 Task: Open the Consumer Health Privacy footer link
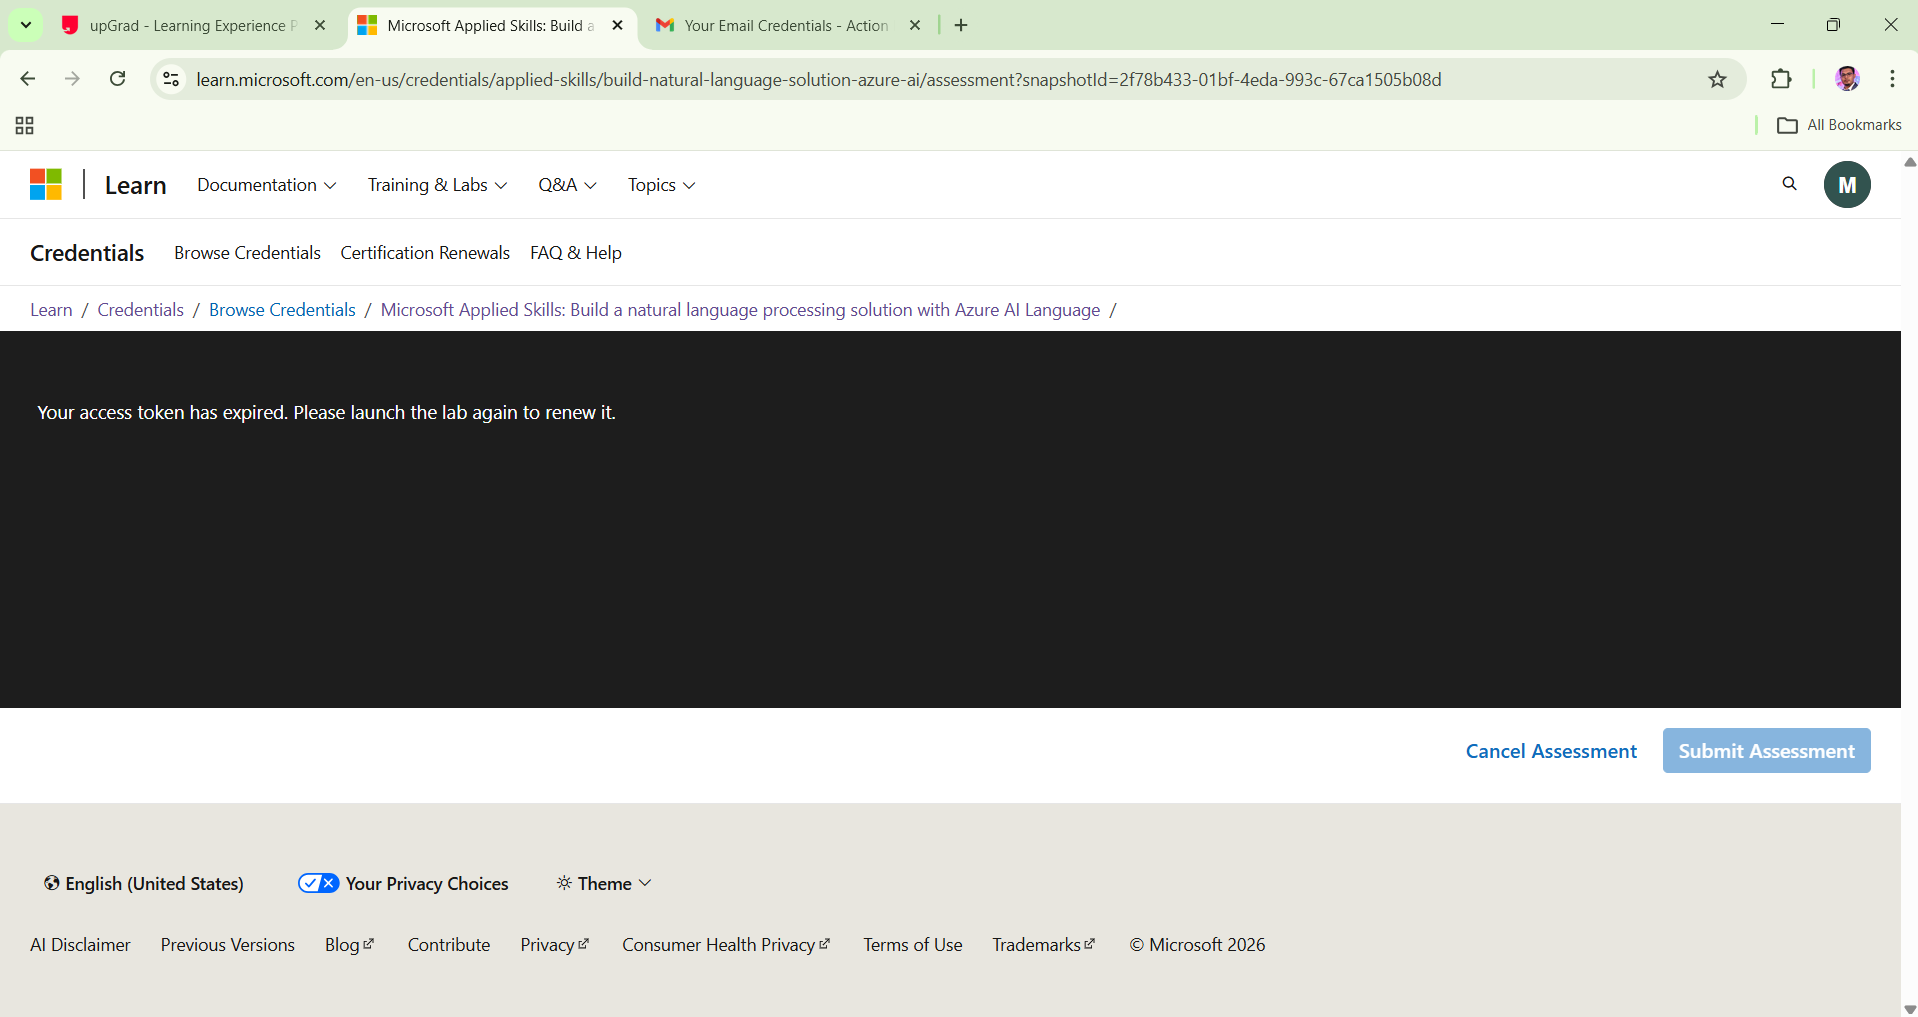[x=726, y=945]
